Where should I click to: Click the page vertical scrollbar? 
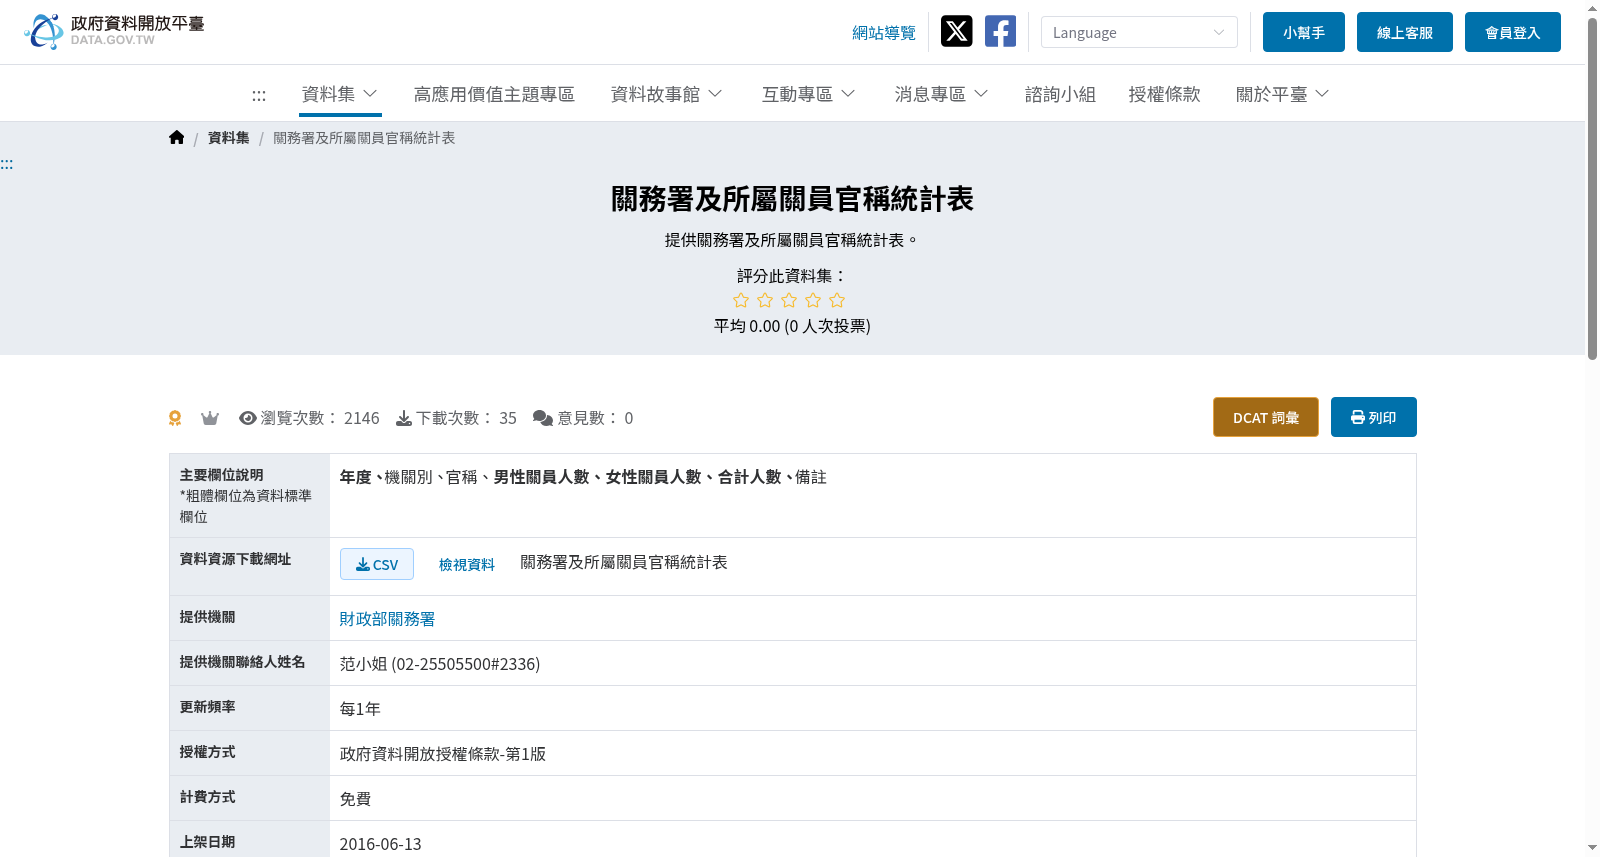tap(1592, 188)
